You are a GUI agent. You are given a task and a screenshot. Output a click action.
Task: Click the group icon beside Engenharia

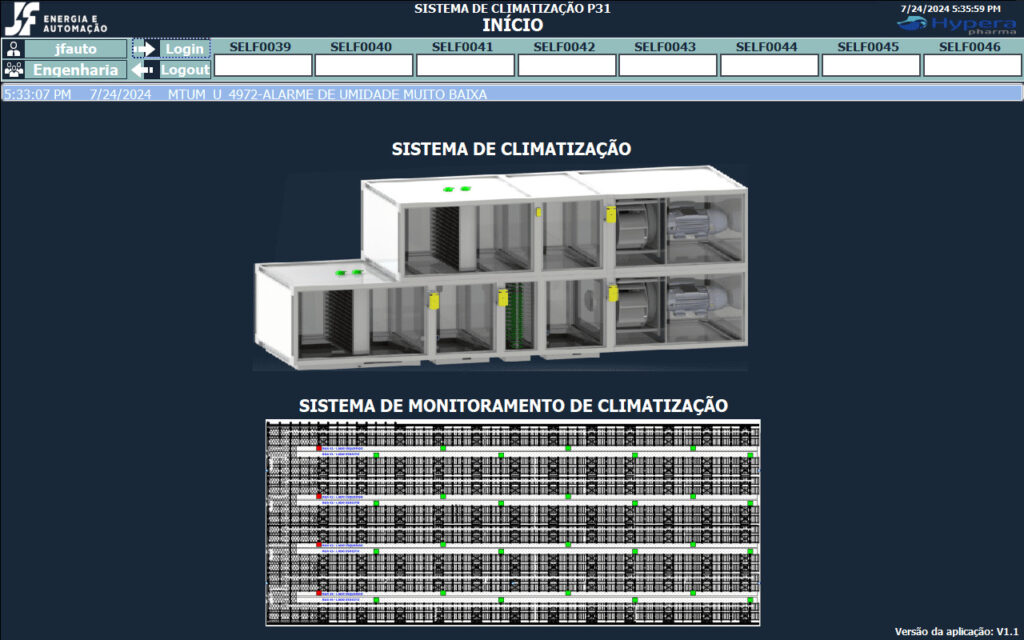pos(14,70)
